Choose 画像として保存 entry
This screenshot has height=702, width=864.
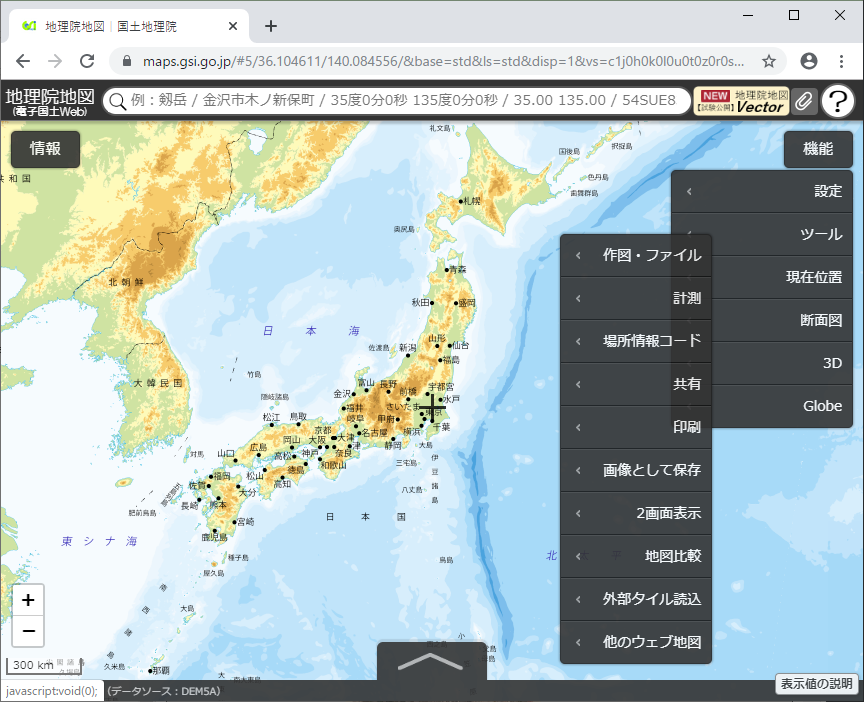(x=636, y=470)
